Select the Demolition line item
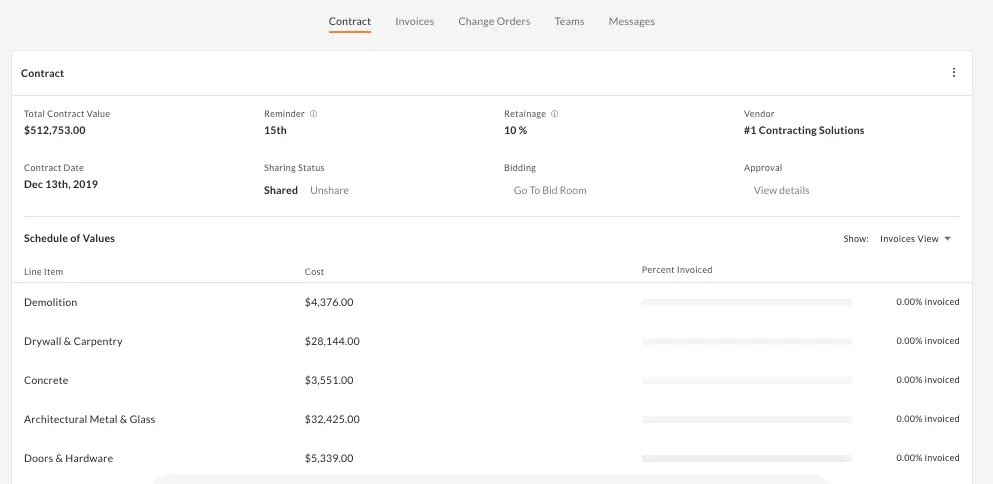The width and height of the screenshot is (993, 484). click(51, 302)
